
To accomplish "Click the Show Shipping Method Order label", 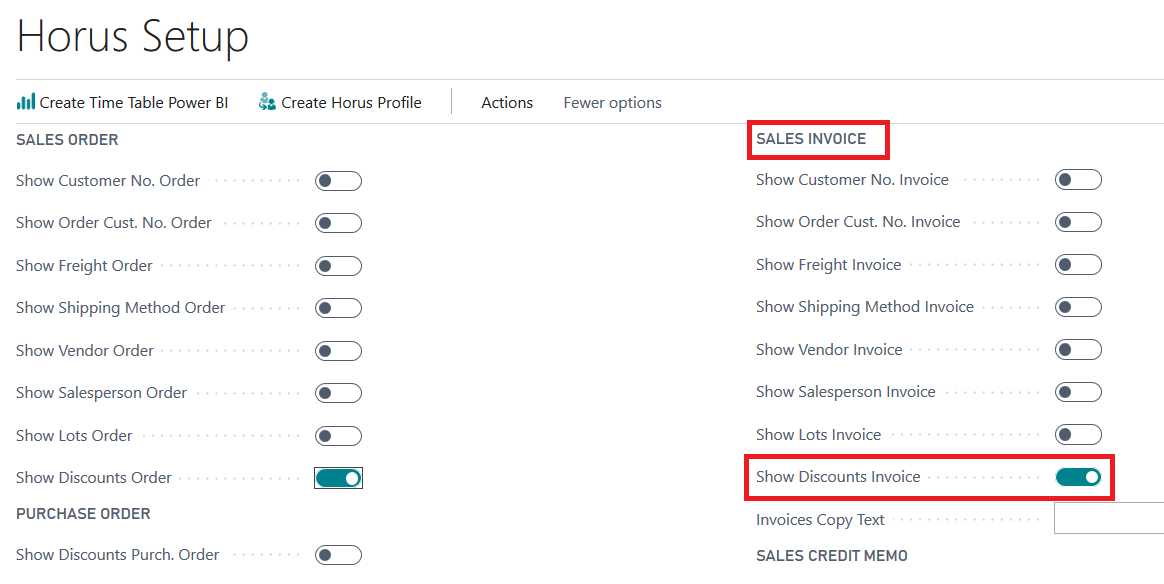I will [120, 308].
